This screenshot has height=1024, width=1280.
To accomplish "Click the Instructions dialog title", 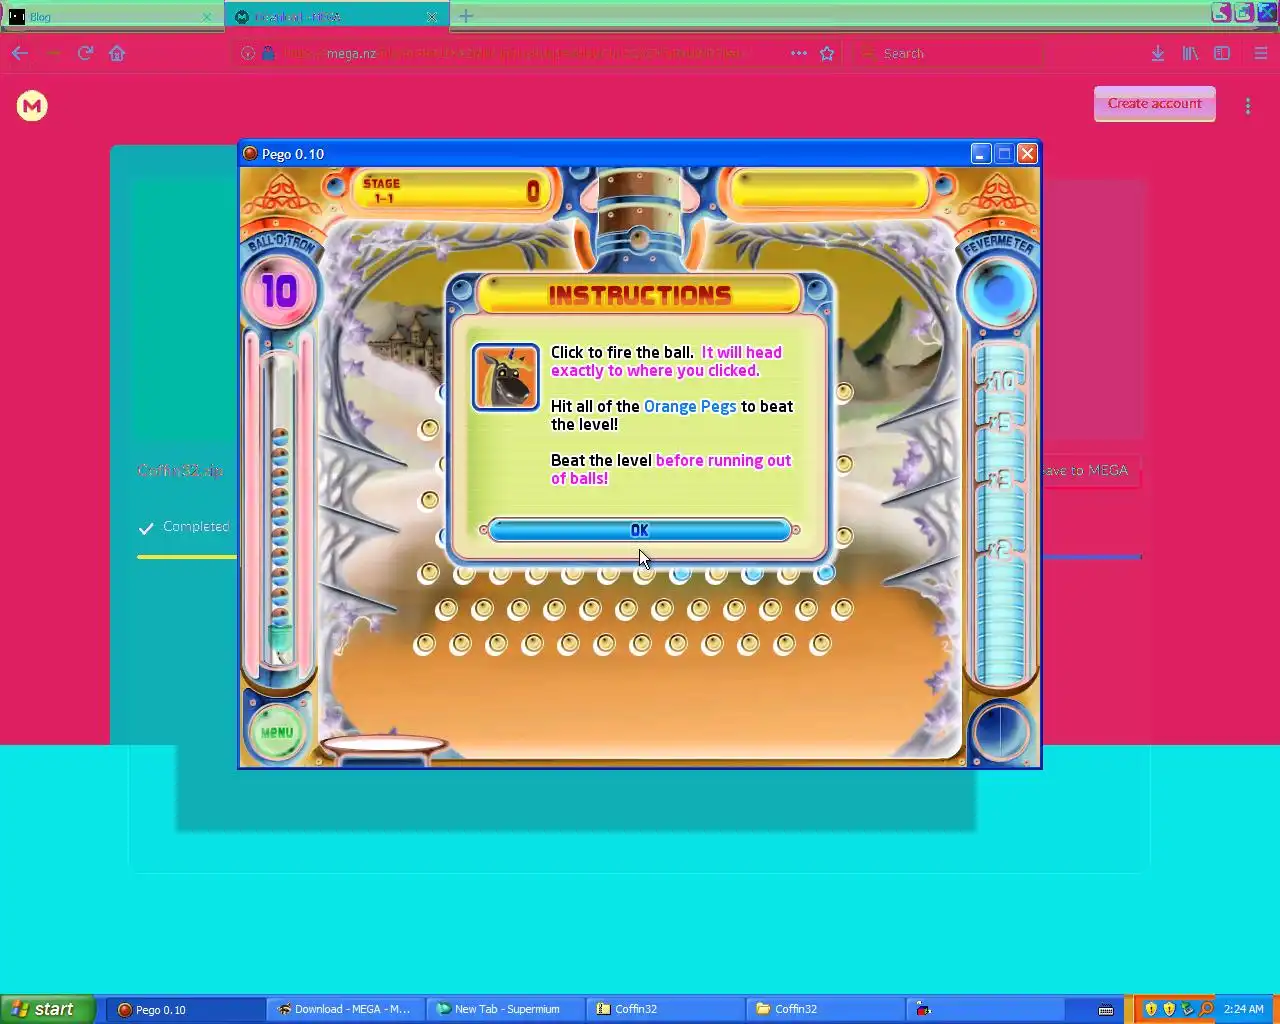I will coord(640,295).
